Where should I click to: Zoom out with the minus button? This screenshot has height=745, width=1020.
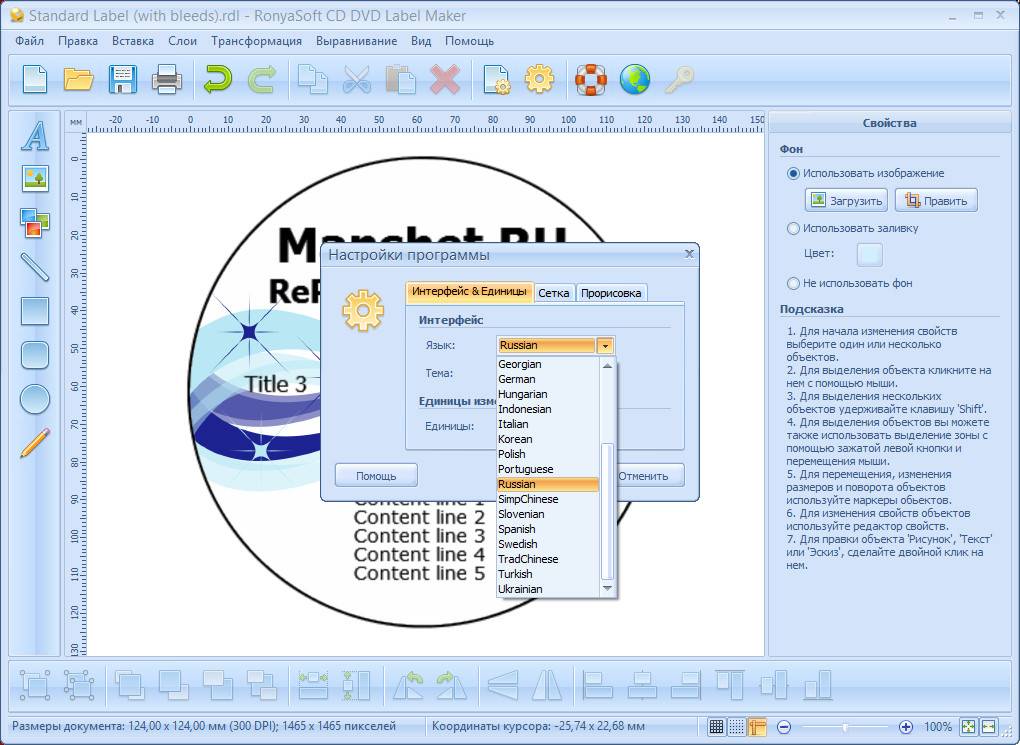coord(785,727)
